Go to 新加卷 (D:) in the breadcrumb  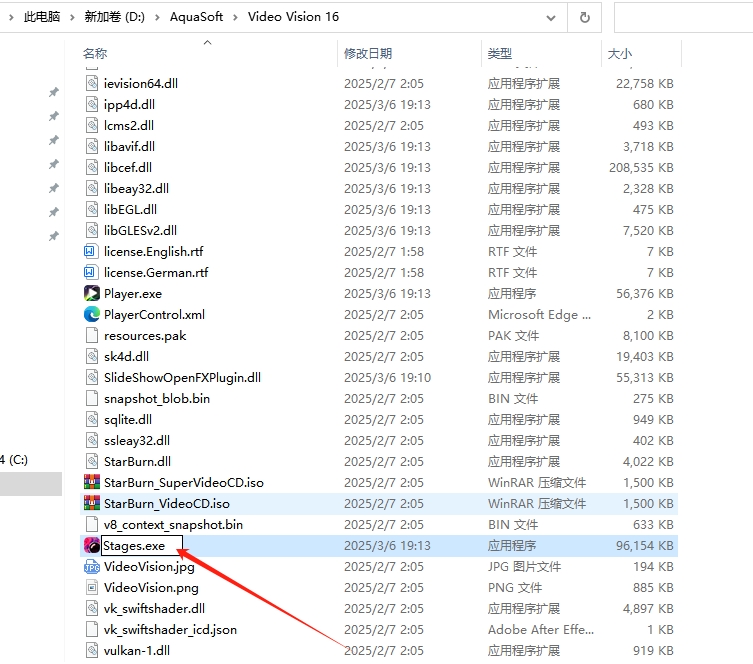coord(114,17)
